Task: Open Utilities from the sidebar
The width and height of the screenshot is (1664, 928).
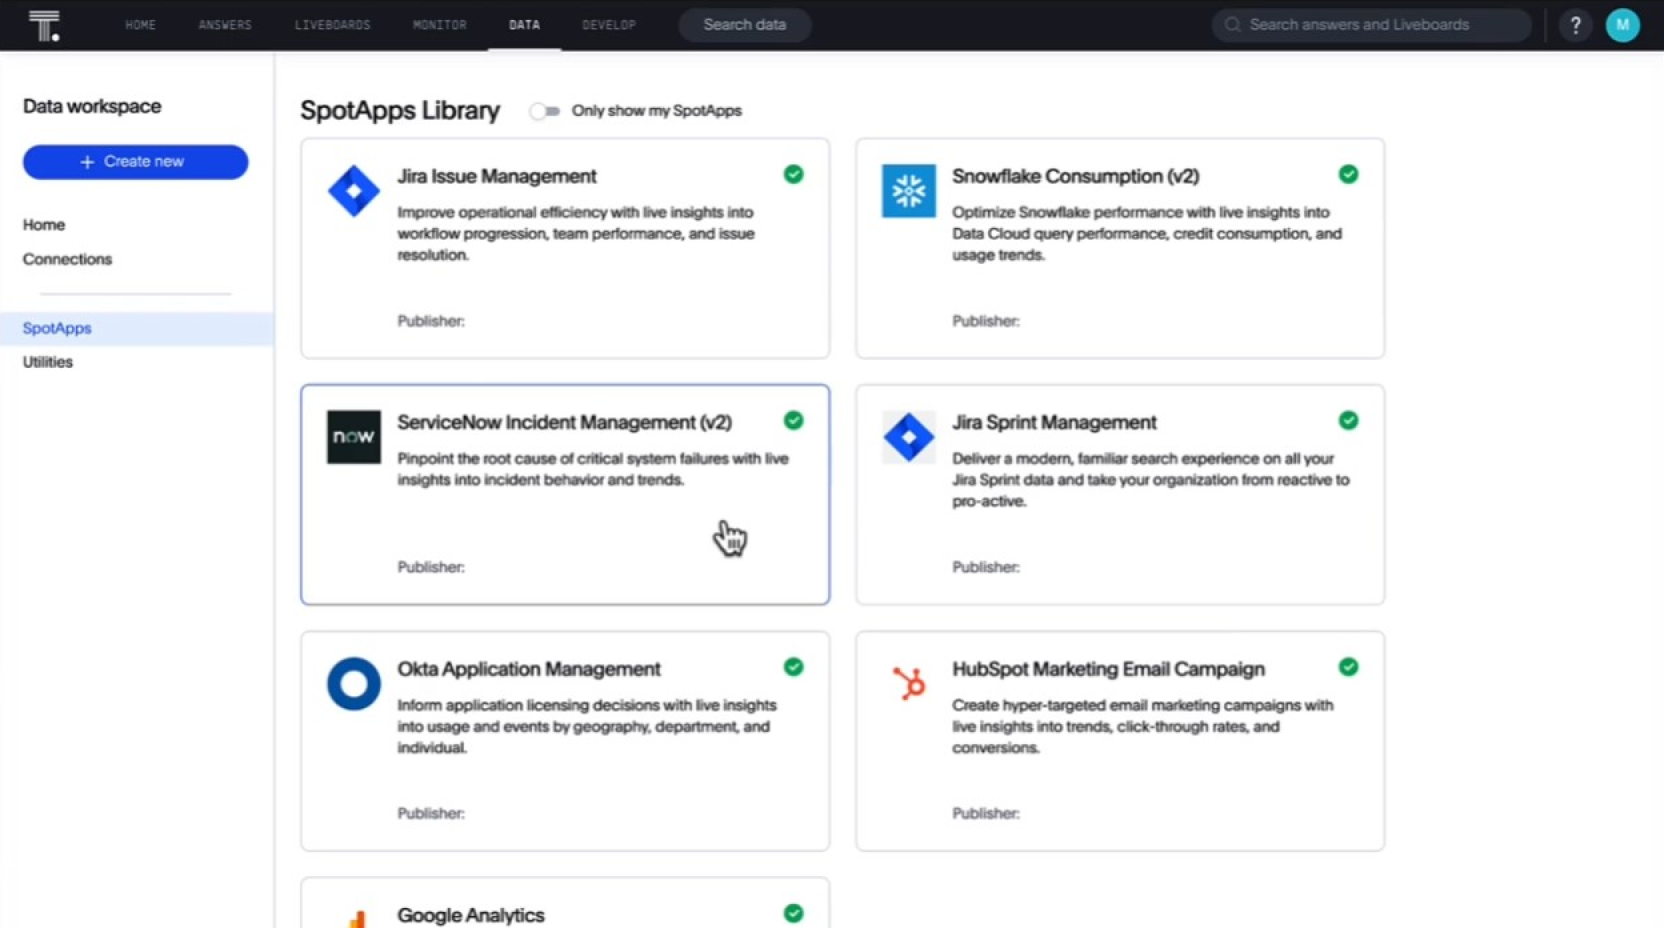Action: click(x=47, y=362)
